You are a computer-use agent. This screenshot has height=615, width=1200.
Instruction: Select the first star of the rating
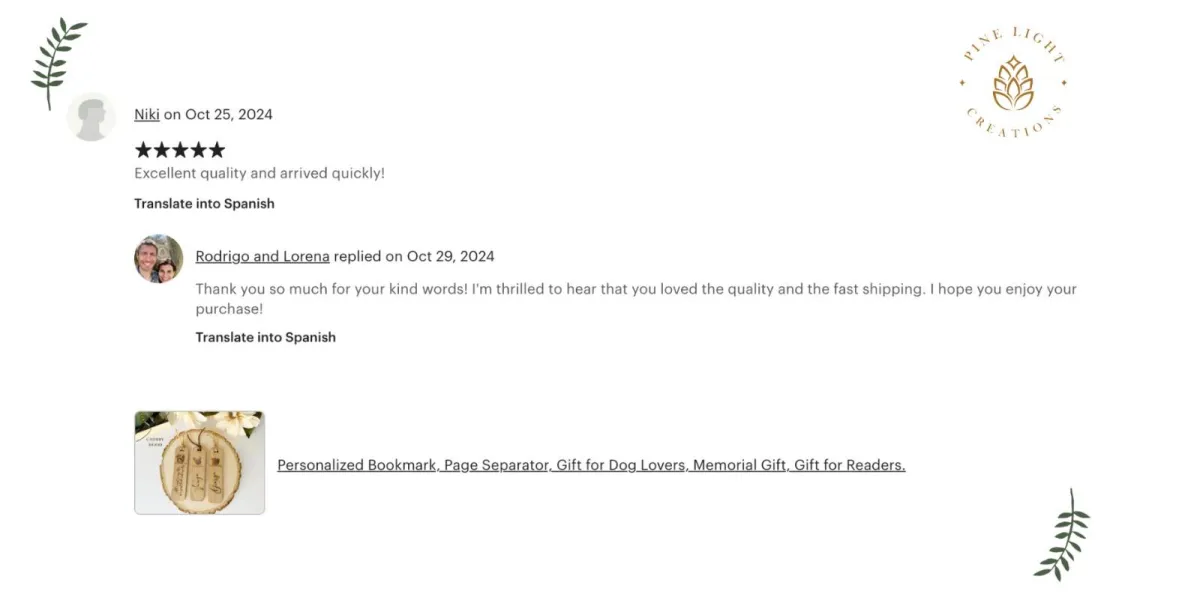pyautogui.click(x=143, y=150)
